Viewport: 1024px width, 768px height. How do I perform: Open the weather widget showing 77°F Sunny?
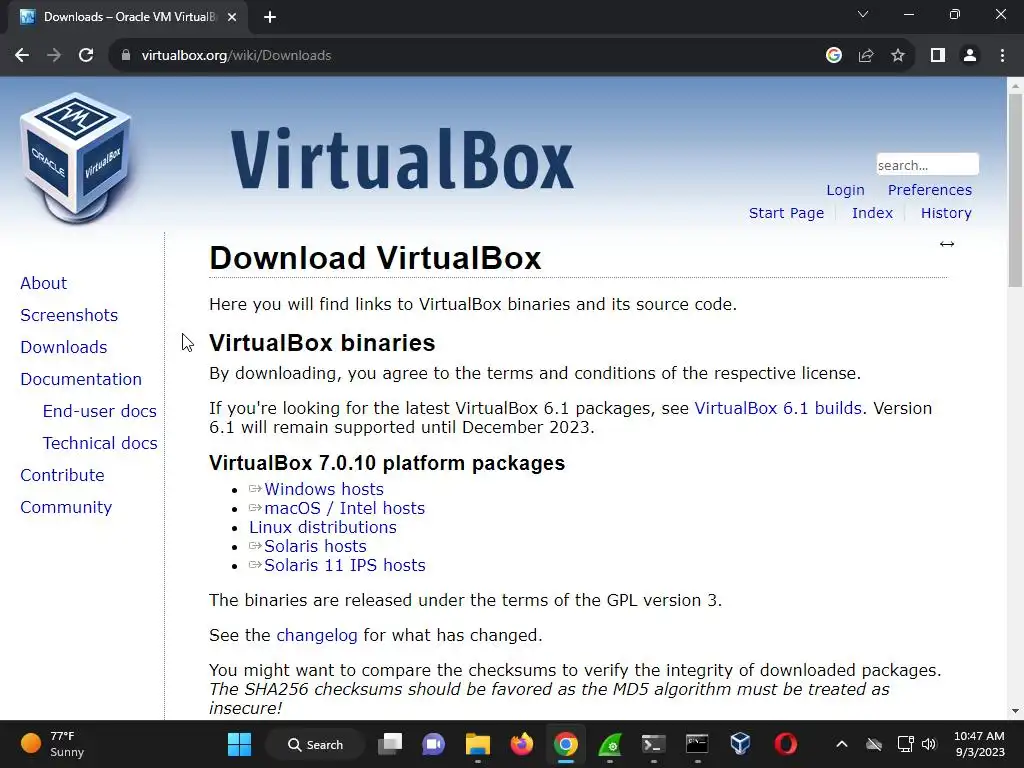click(x=54, y=744)
